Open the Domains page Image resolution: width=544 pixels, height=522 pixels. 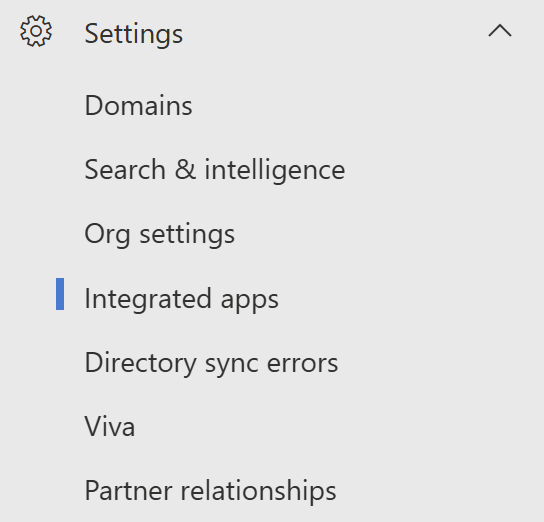tap(138, 105)
